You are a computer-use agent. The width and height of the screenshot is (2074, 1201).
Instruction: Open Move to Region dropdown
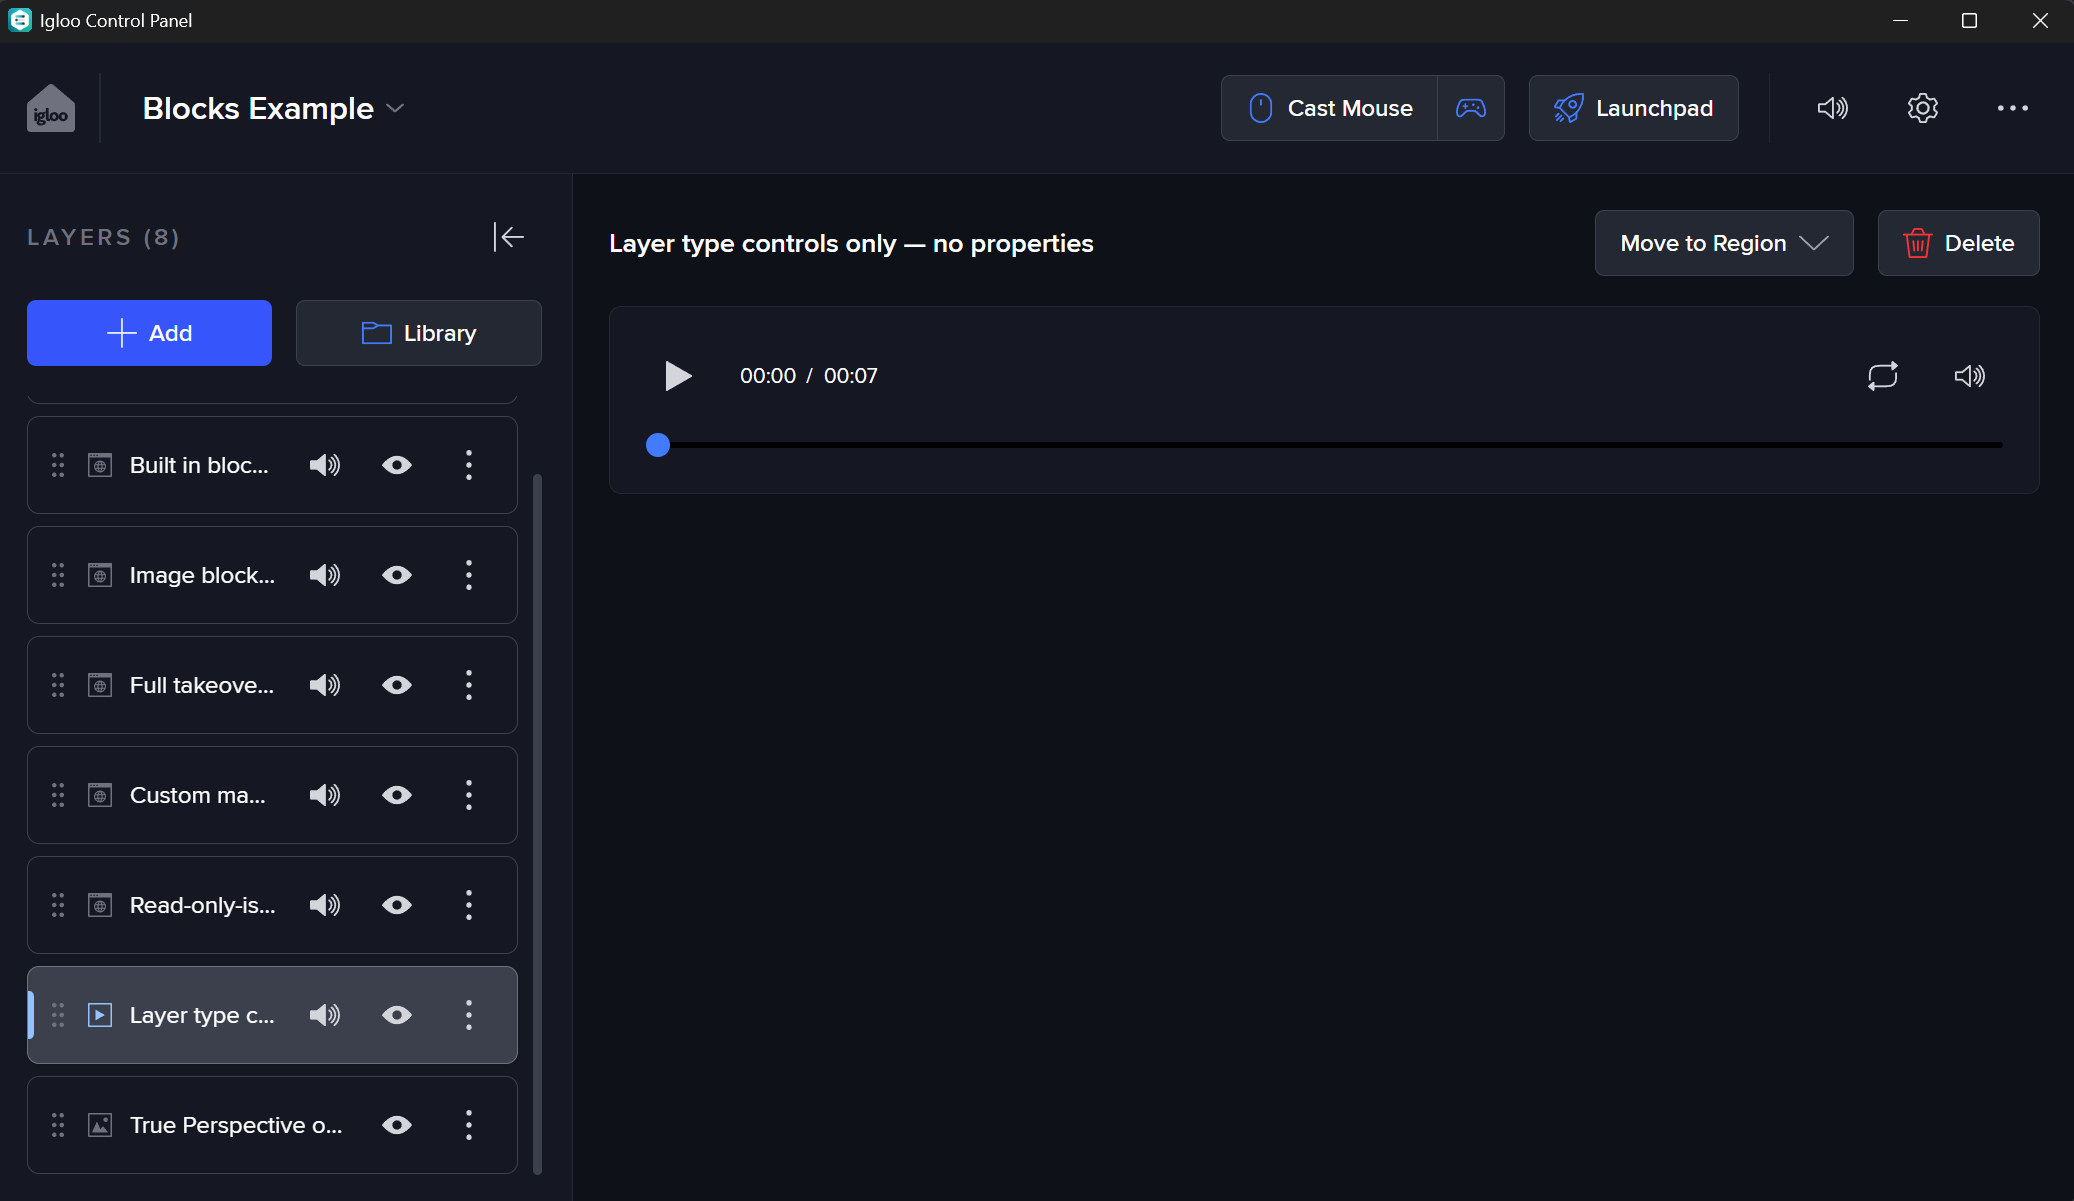point(1723,243)
